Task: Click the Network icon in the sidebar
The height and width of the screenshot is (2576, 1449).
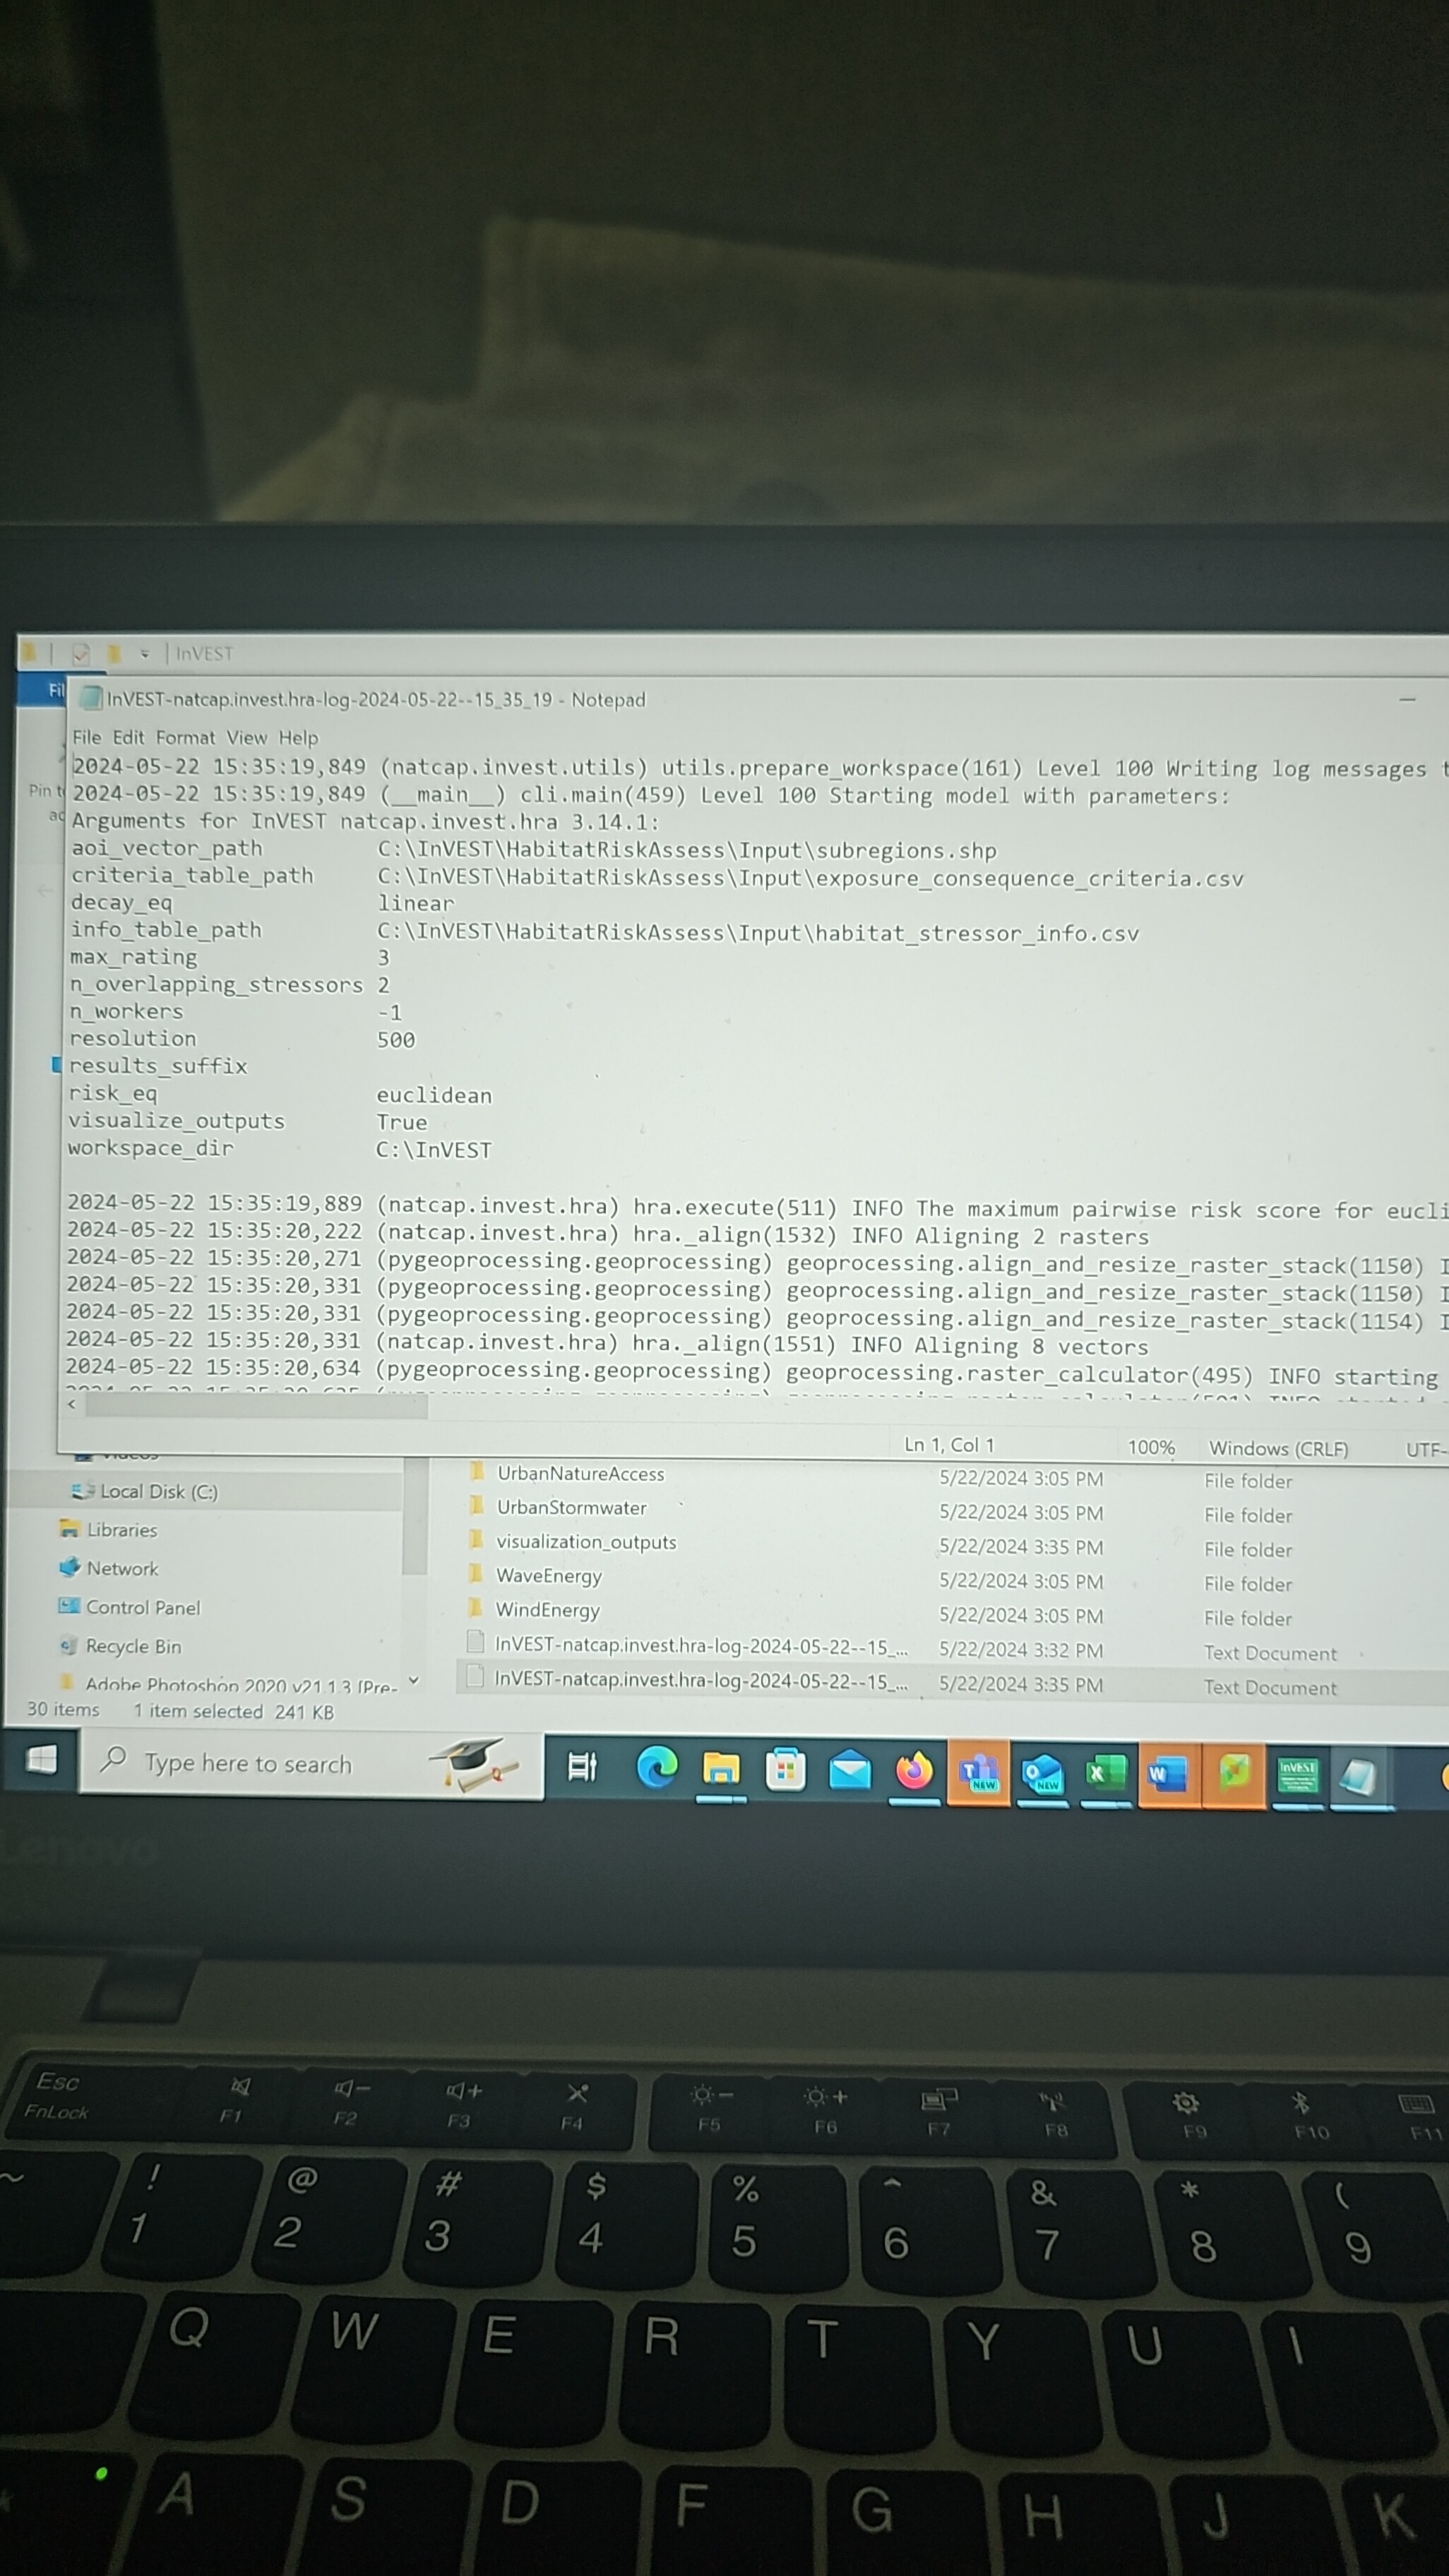Action: click(x=69, y=1567)
